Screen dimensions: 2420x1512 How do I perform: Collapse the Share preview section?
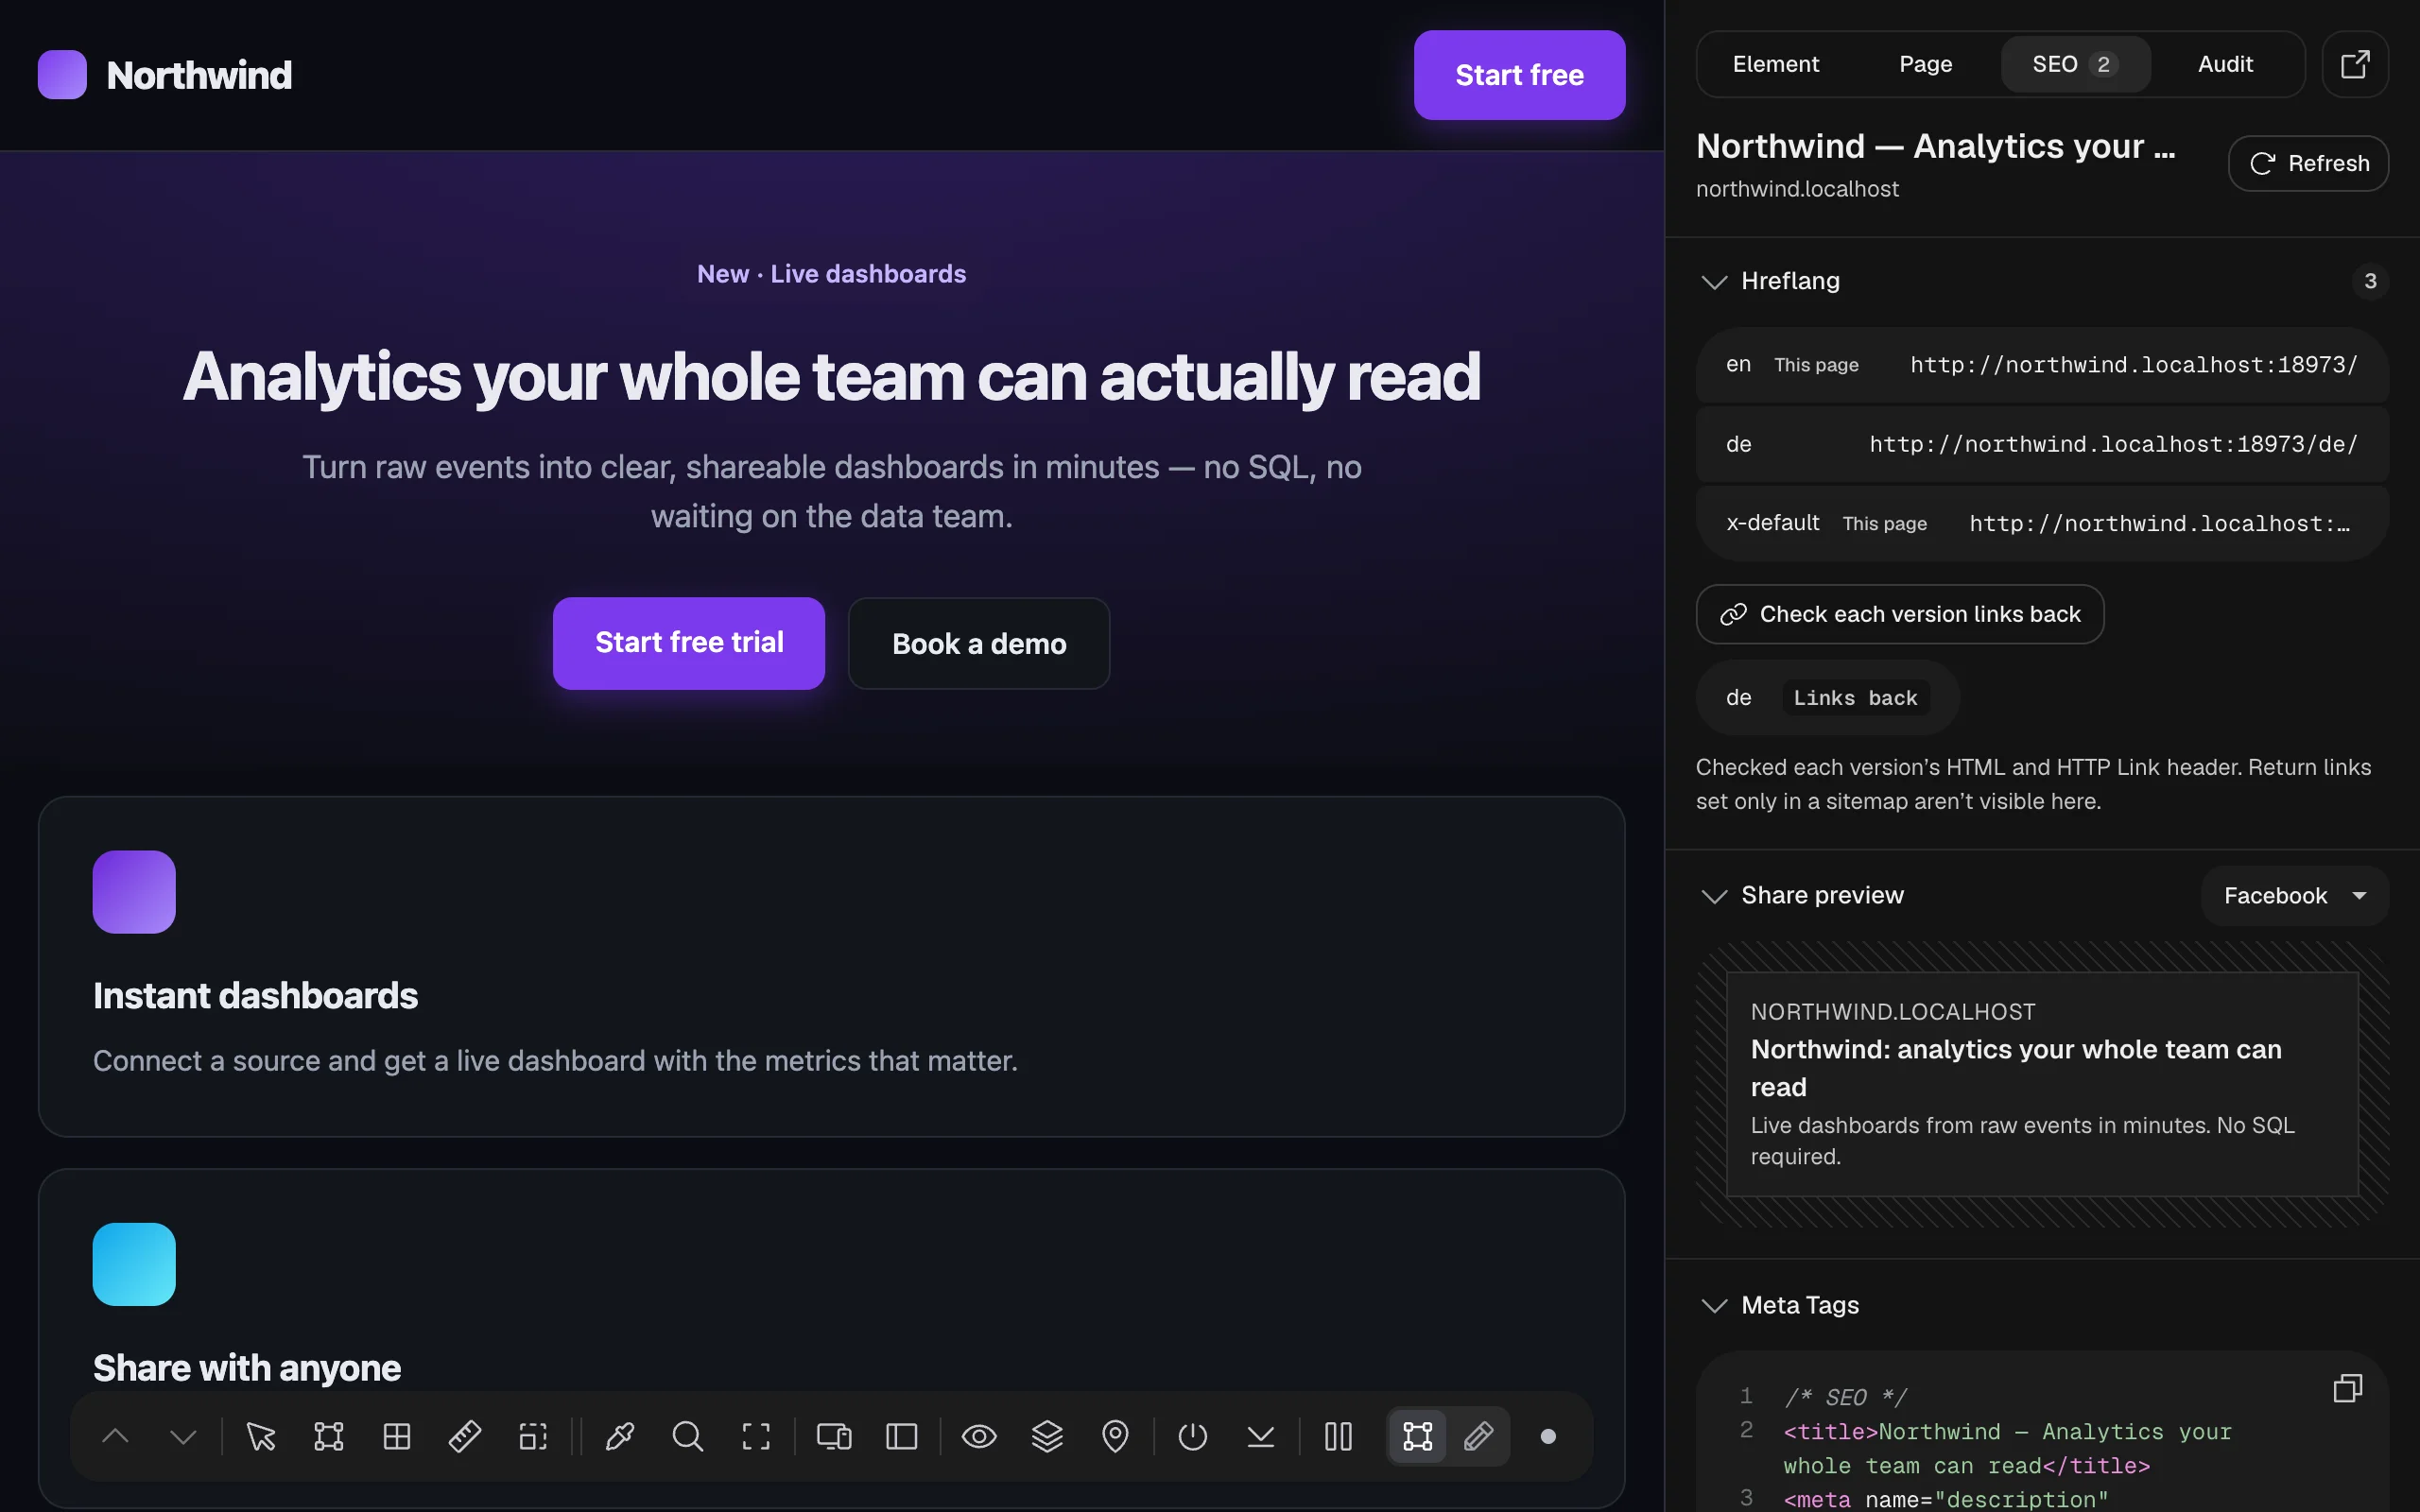[1714, 896]
